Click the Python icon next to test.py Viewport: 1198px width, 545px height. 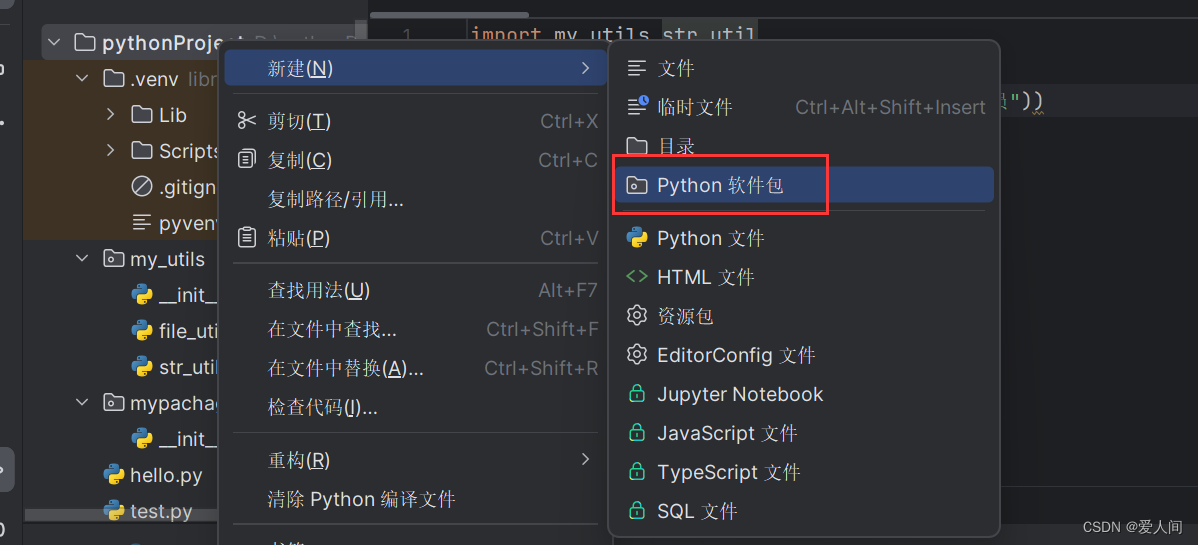click(x=113, y=511)
